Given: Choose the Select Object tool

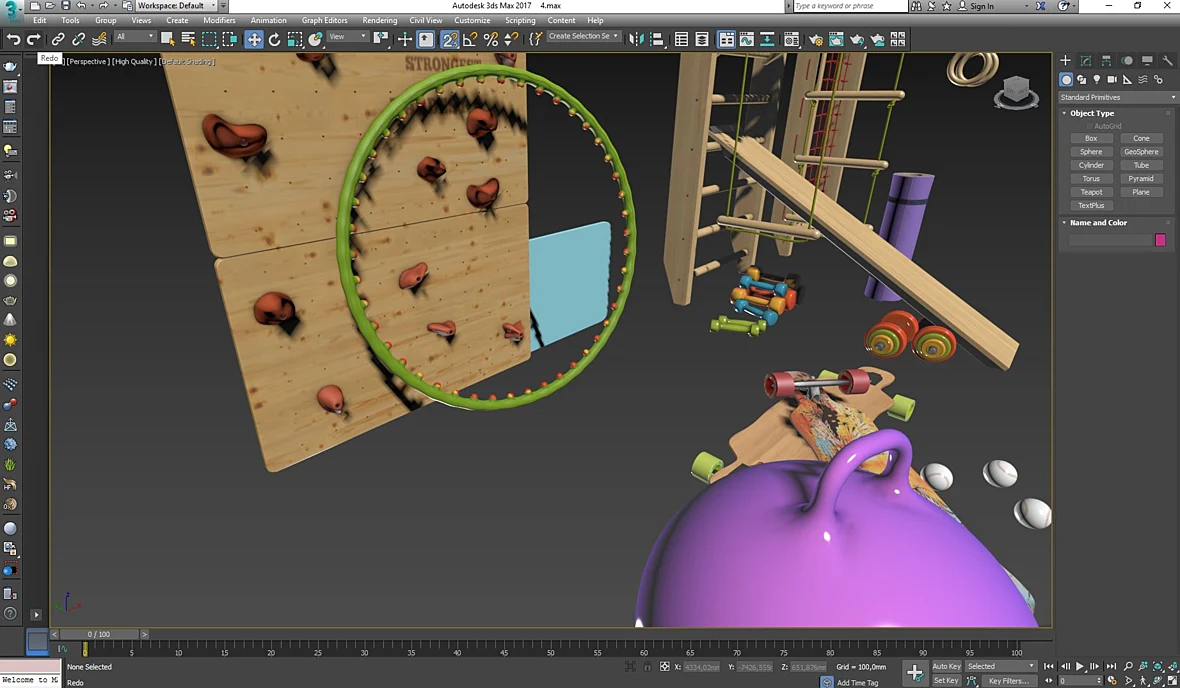Looking at the screenshot, I should coord(167,39).
